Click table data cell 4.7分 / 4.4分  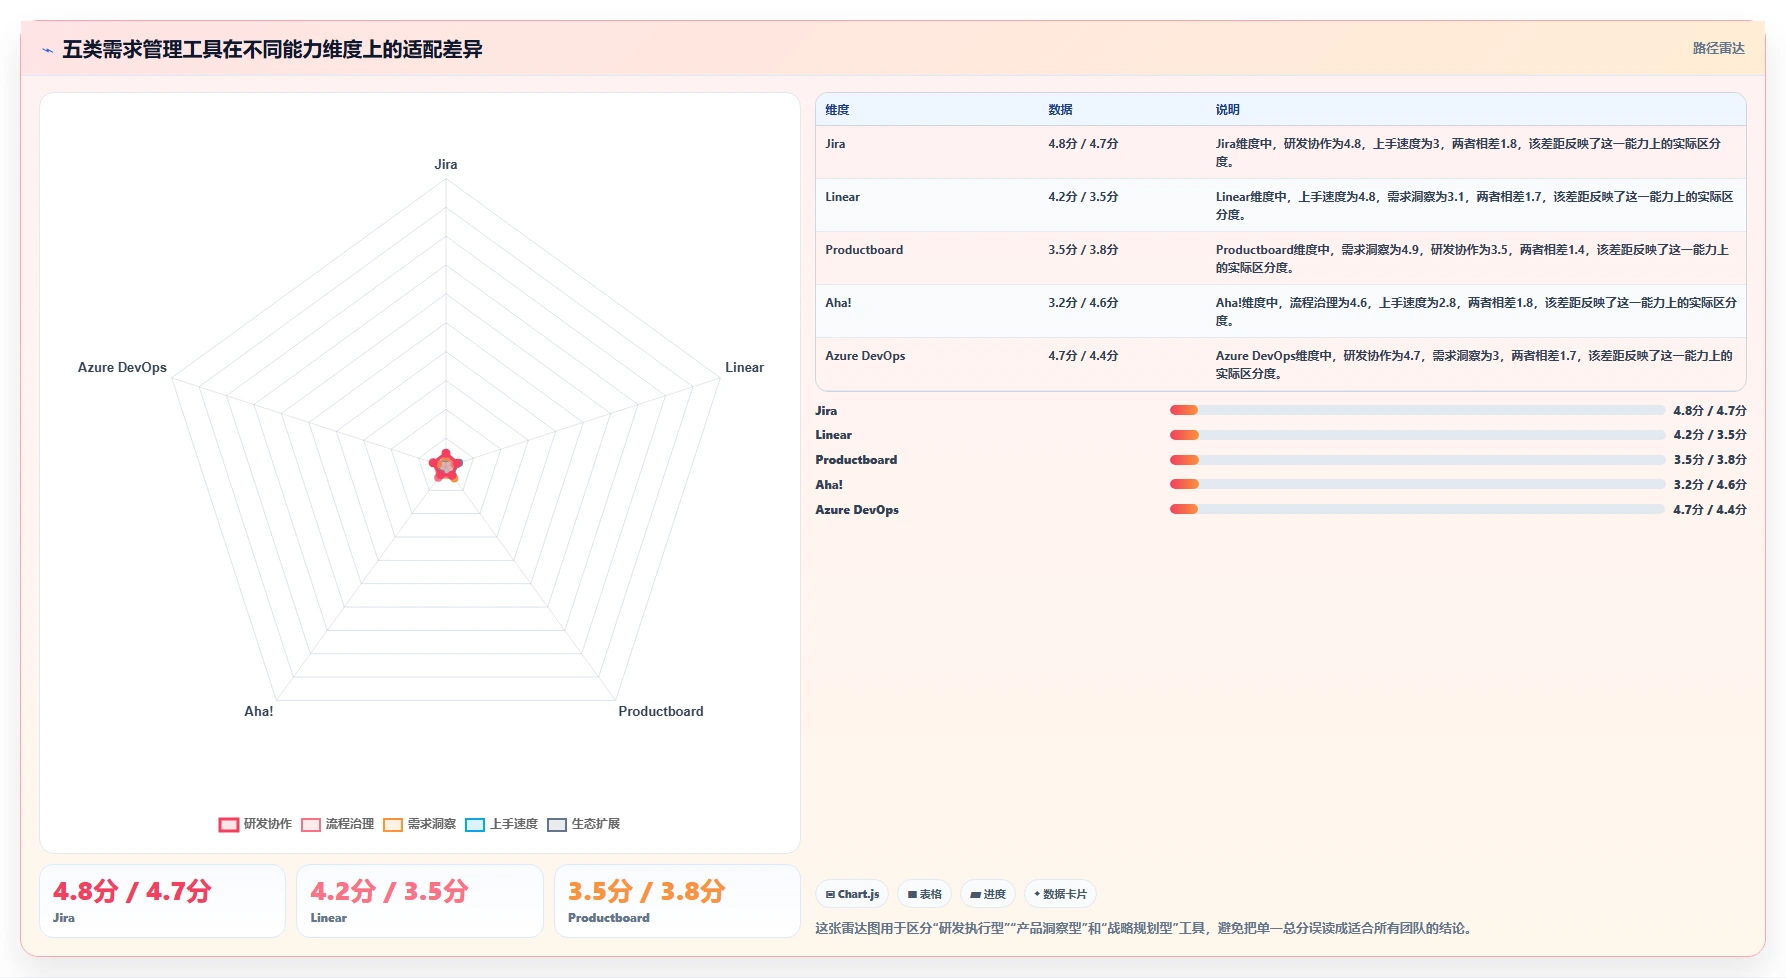click(1083, 356)
